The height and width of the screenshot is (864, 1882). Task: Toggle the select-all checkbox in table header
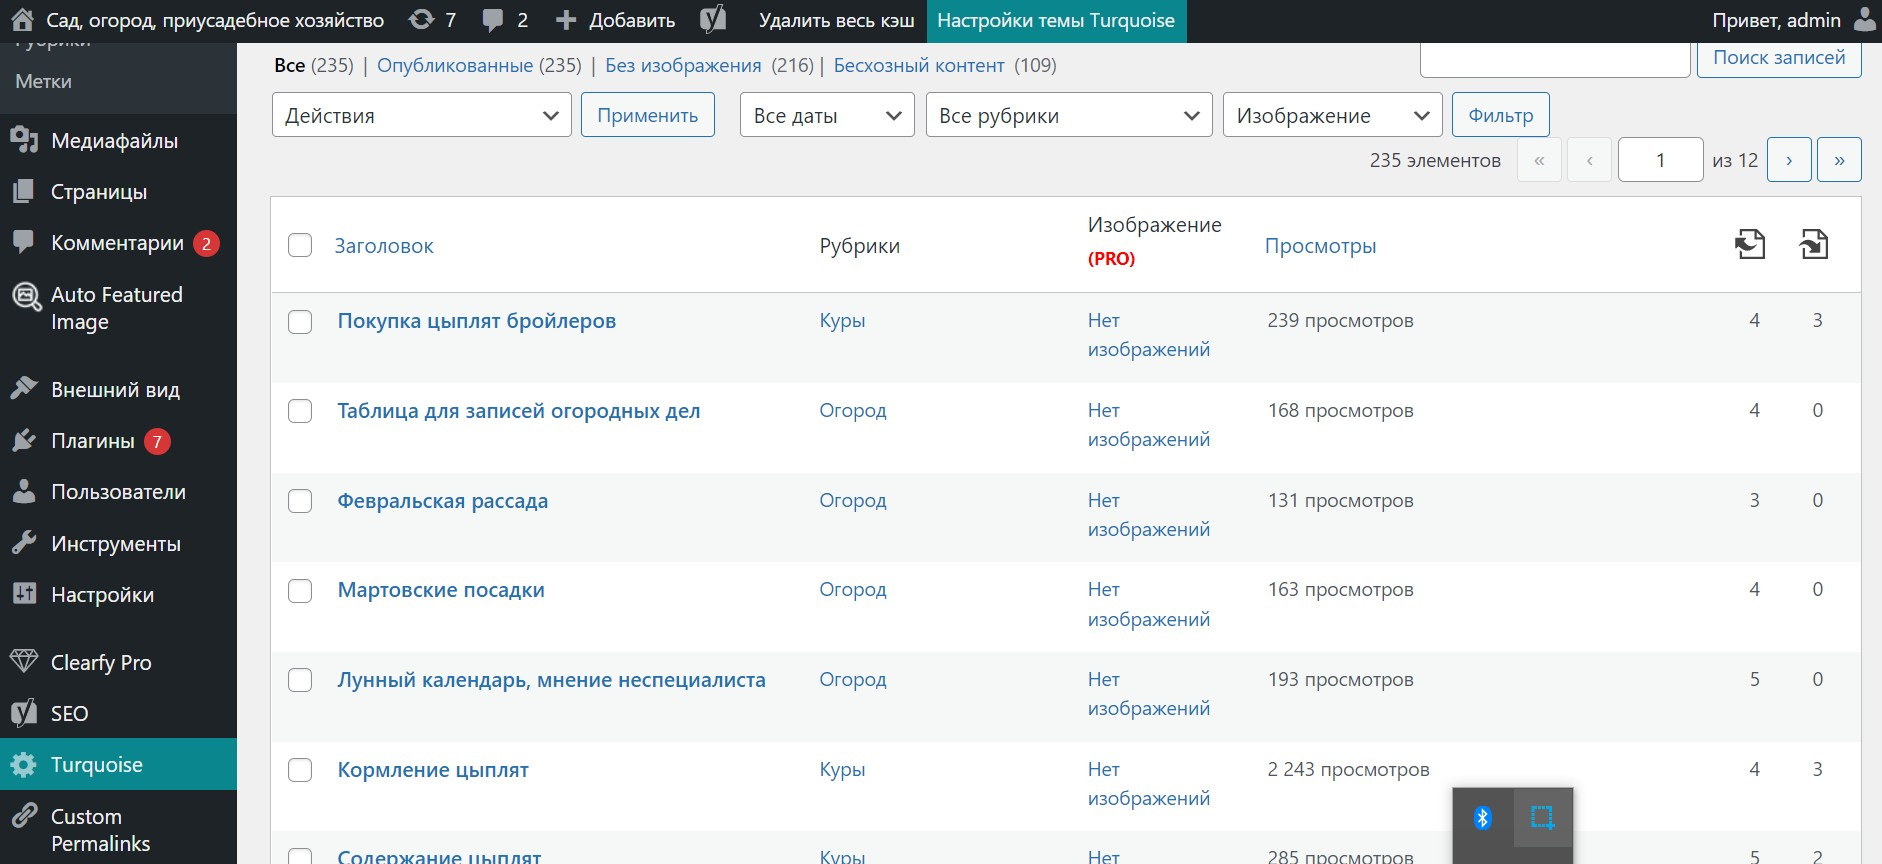(300, 245)
